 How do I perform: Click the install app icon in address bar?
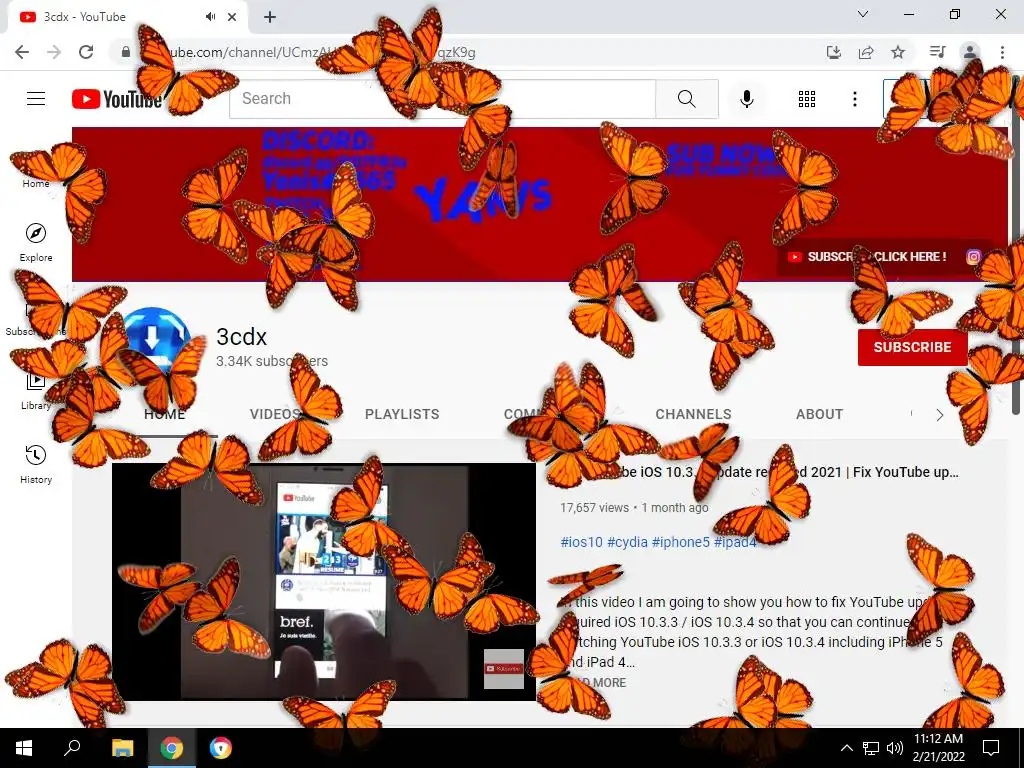click(834, 52)
